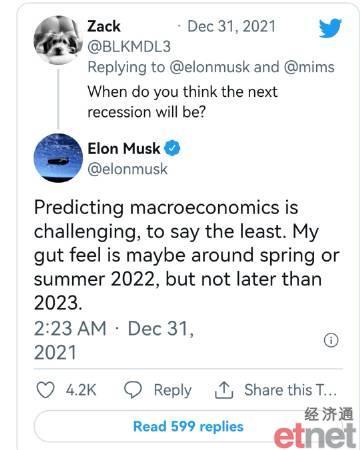Image resolution: width=360 pixels, height=450 pixels.
Task: Click the @BLKMDL3 handle
Action: [129, 47]
